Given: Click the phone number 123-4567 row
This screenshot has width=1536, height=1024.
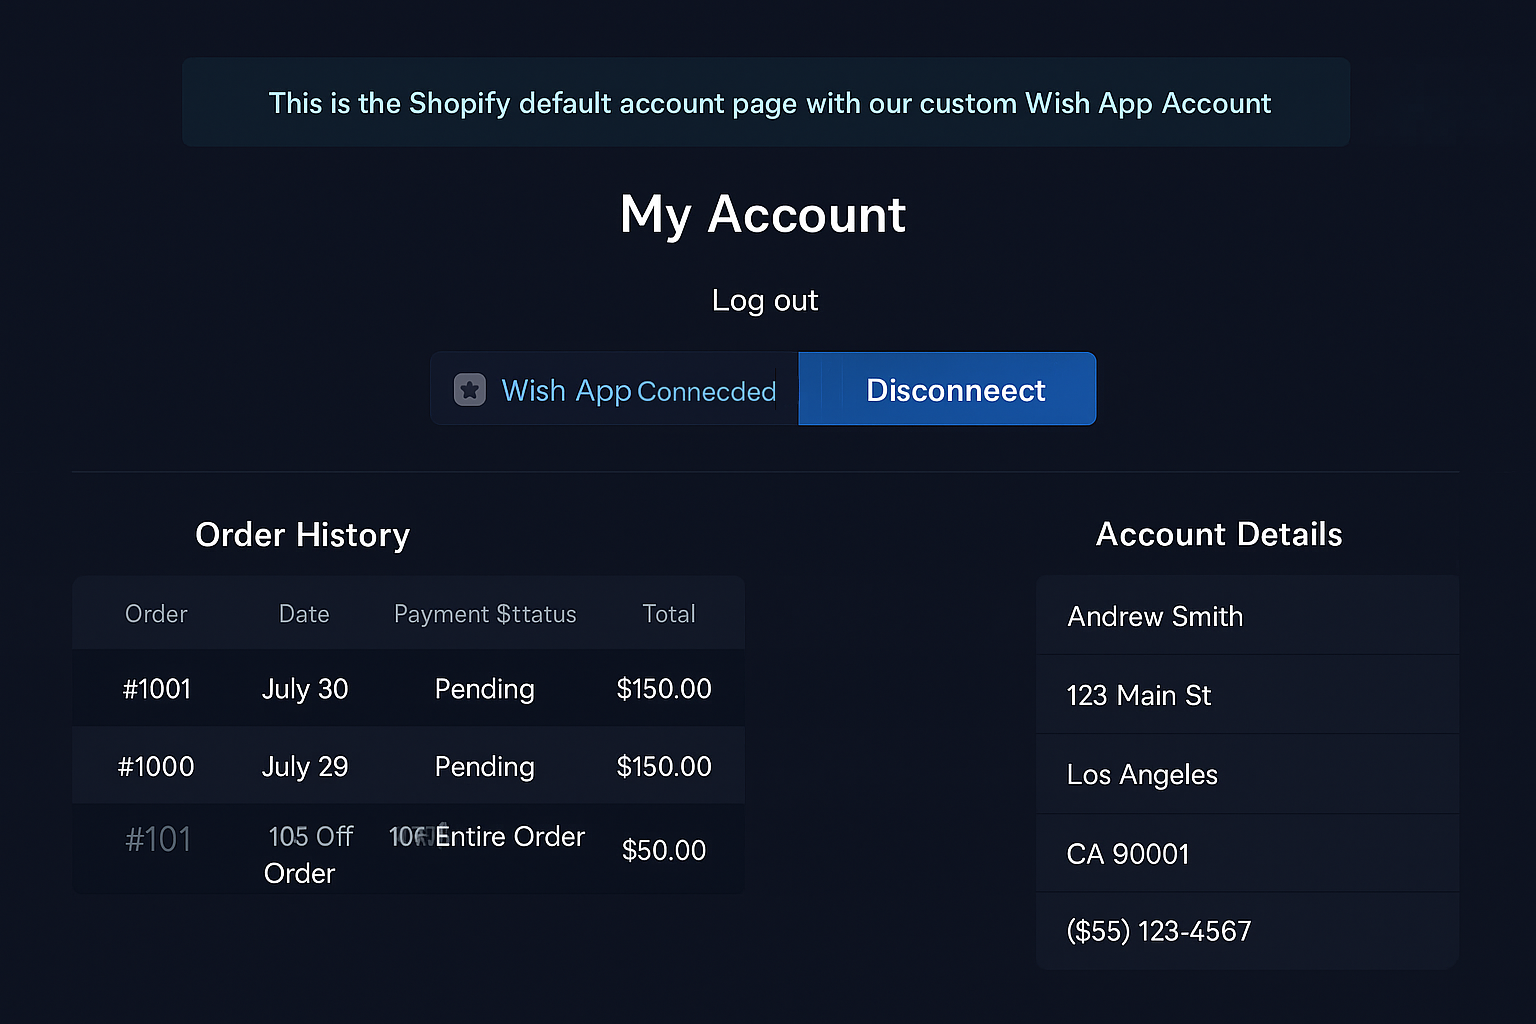Looking at the screenshot, I should coord(1247,931).
